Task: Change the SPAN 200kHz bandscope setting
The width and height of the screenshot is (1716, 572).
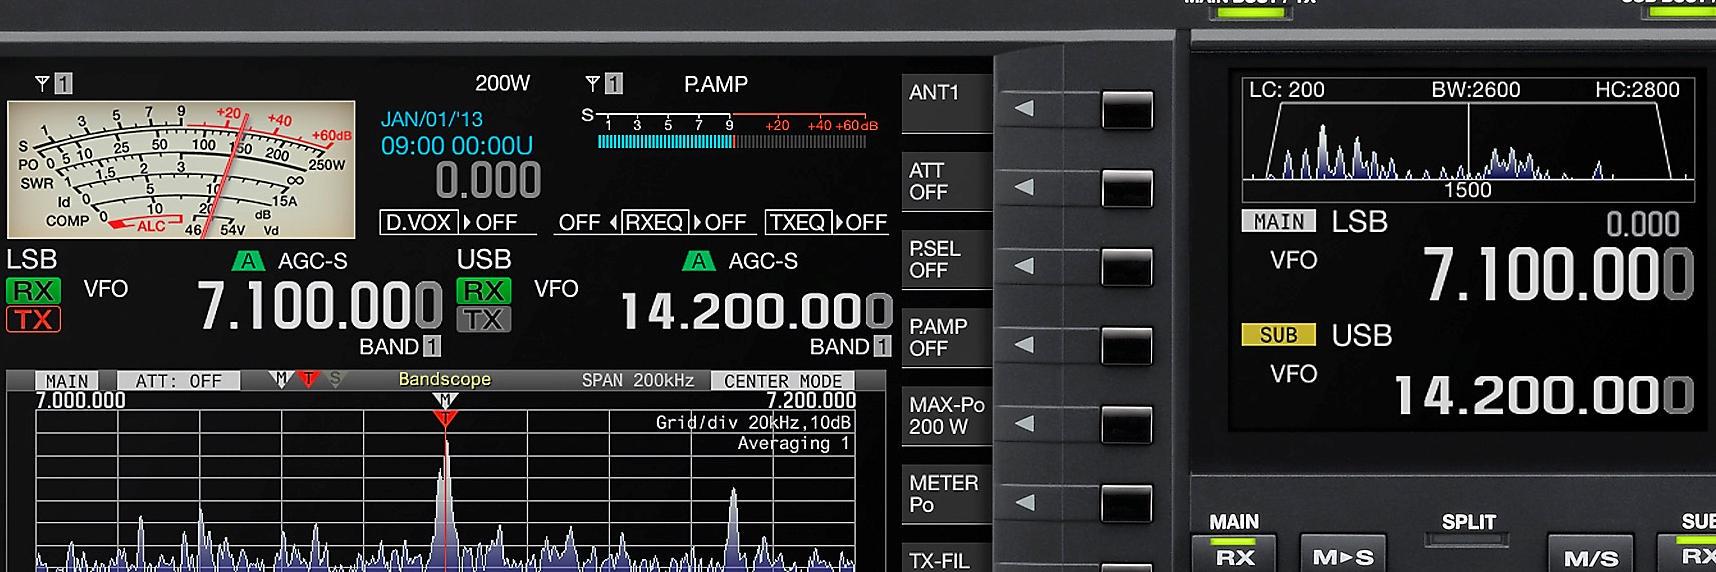Action: (638, 381)
